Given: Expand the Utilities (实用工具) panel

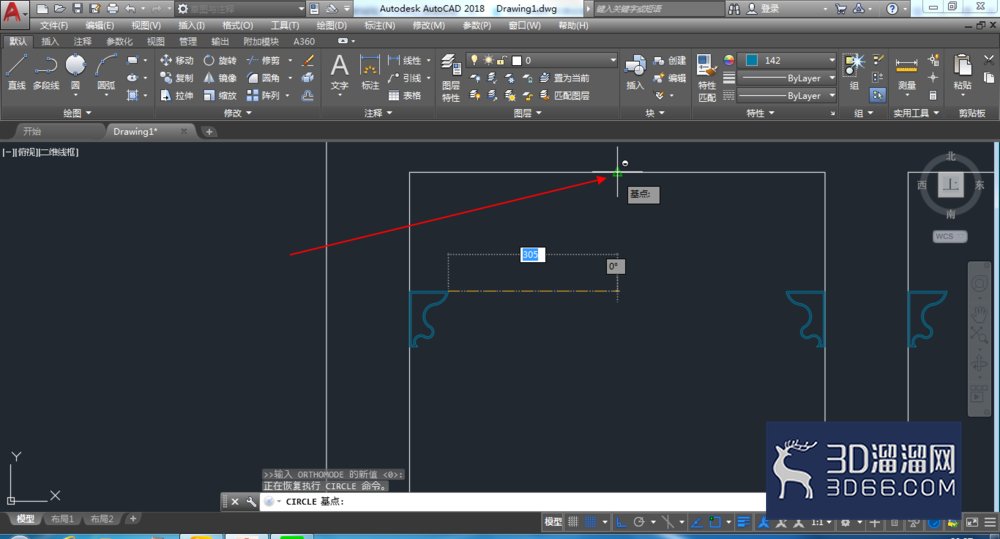Looking at the screenshot, I should coord(916,113).
